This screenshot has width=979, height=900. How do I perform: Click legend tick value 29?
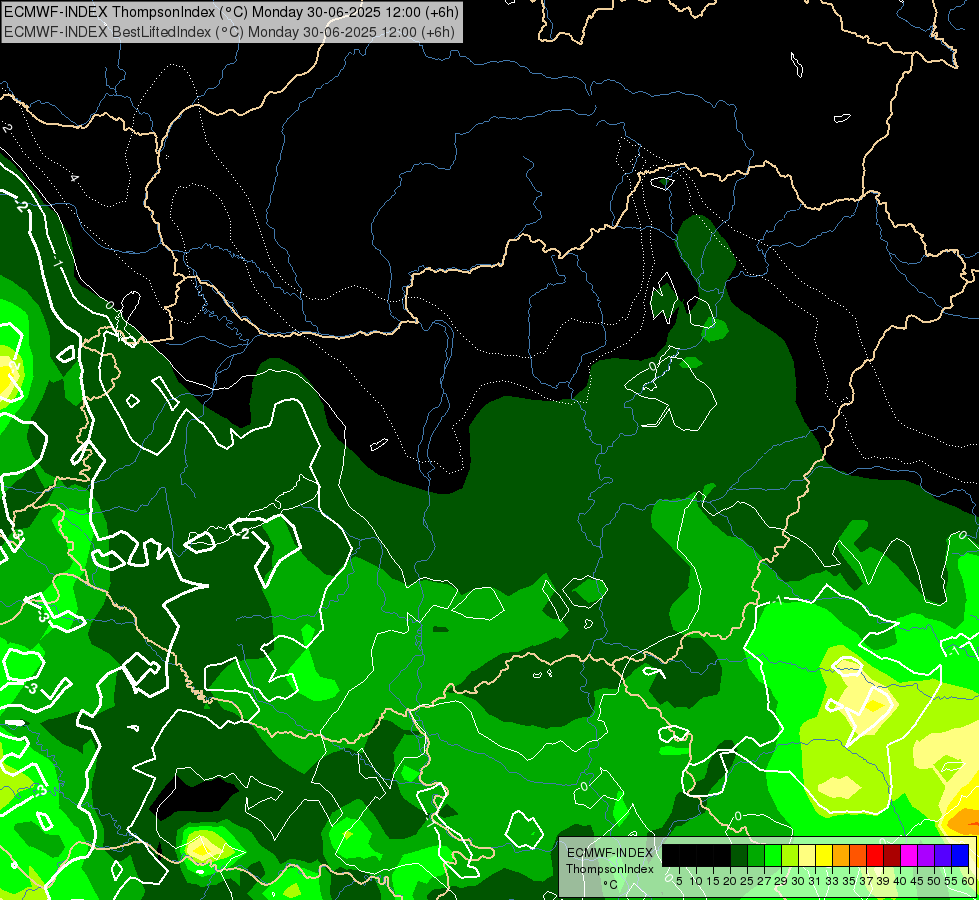[781, 881]
